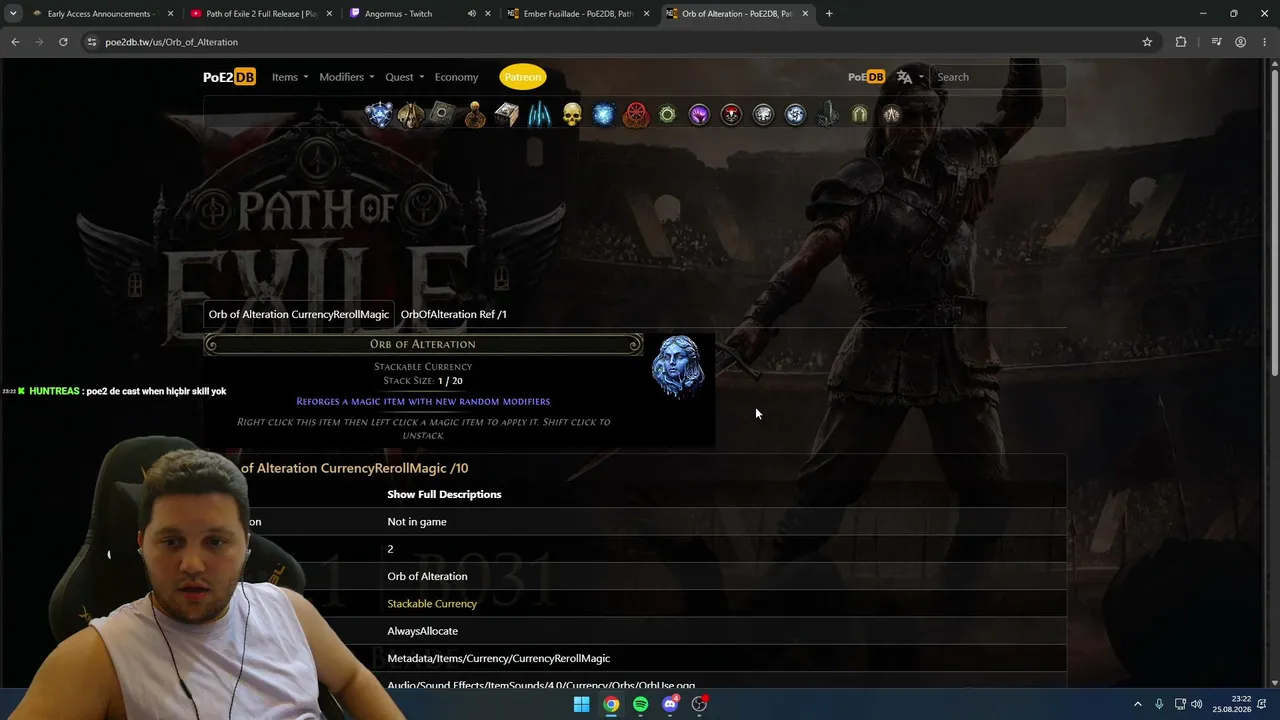The image size is (1280, 720).
Task: Switch to the Angormus - Twitch tab
Action: (420, 14)
